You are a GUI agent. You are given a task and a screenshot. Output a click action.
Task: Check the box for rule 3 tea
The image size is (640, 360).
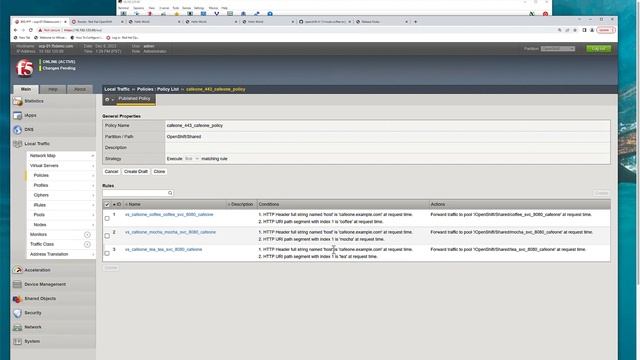tap(107, 253)
